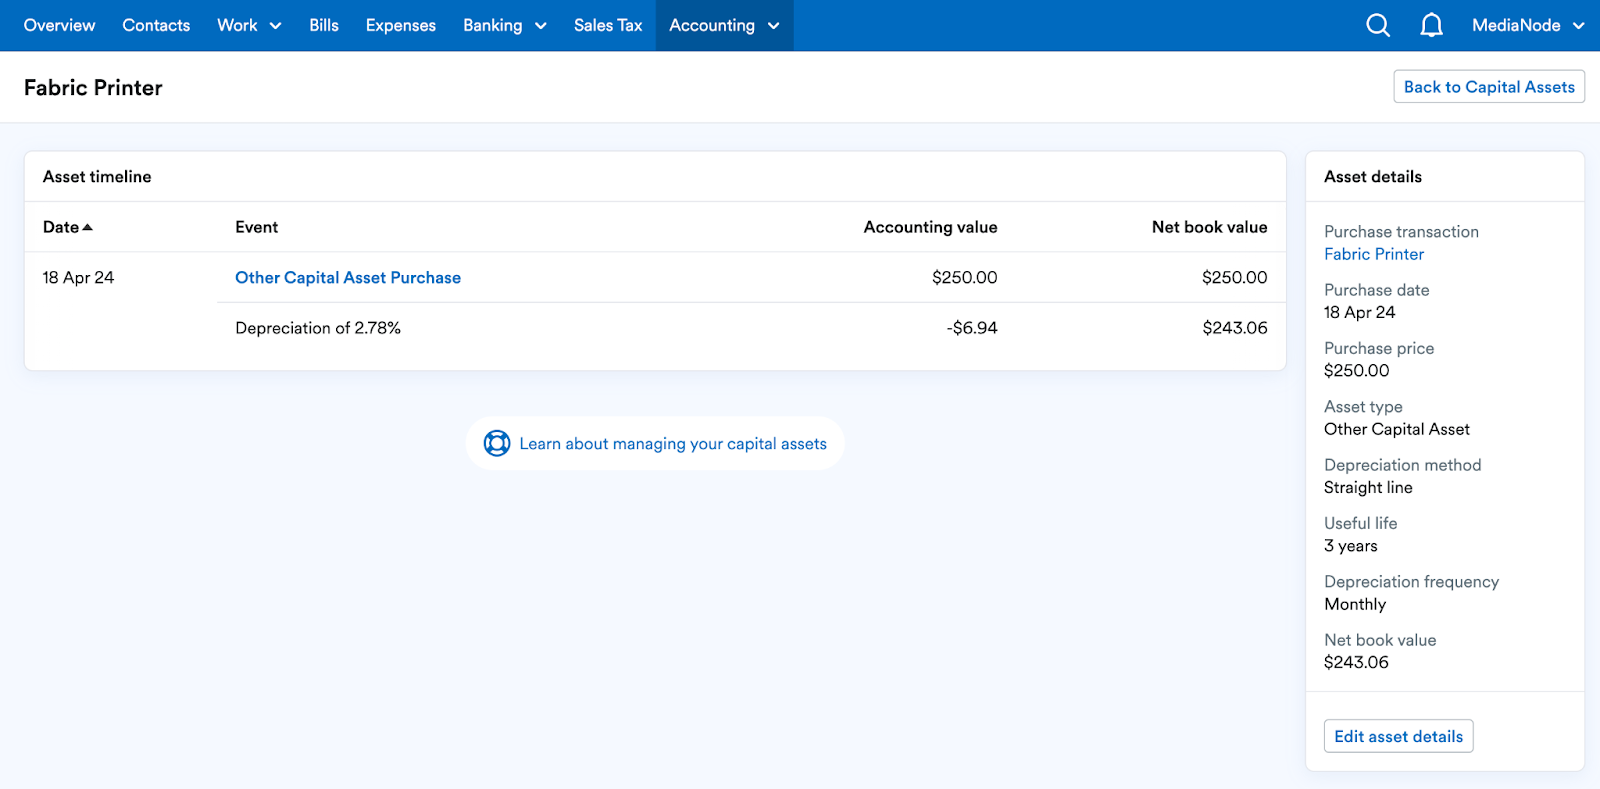1600x789 pixels.
Task: Open the Contacts section
Action: [x=156, y=25]
